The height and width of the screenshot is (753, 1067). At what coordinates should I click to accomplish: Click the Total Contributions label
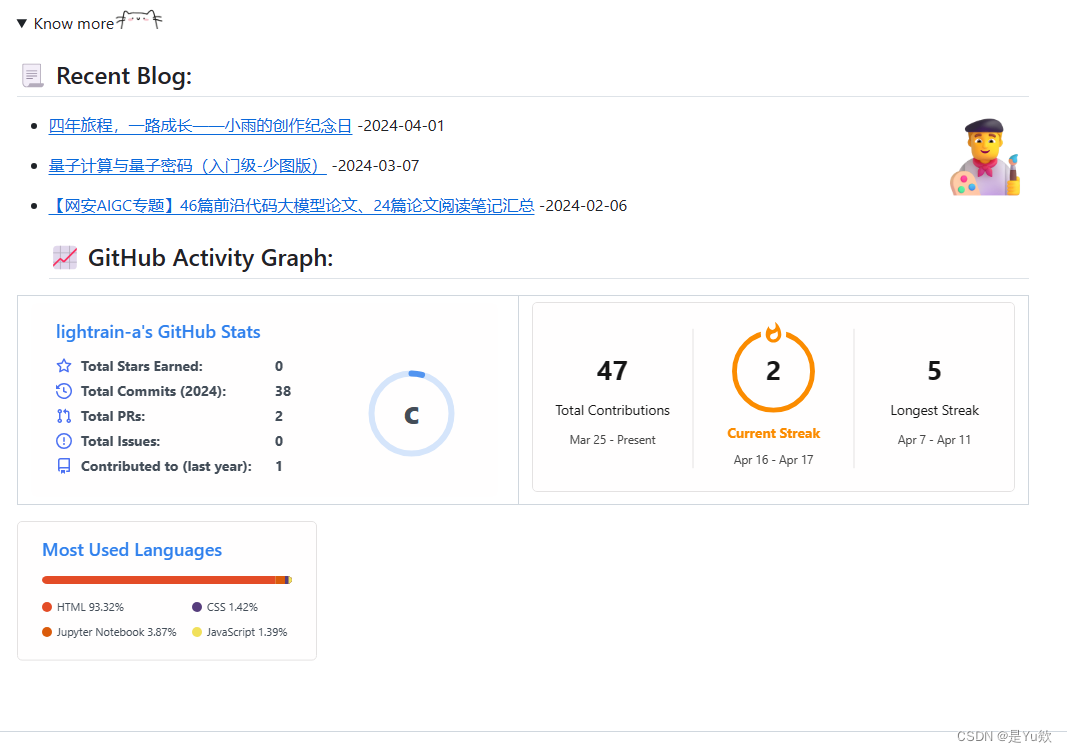click(x=612, y=410)
